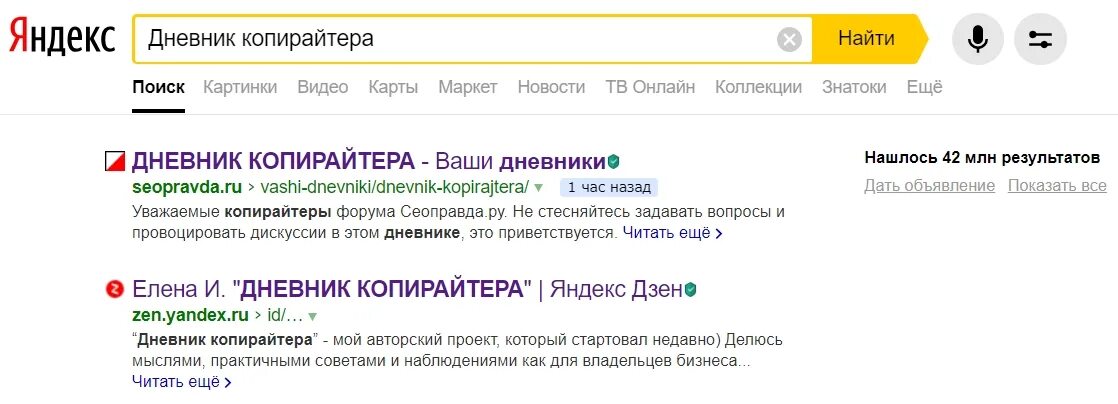Click the seopravda.ru result favicon
Image resolution: width=1118 pixels, height=404 pixels.
tap(115, 161)
